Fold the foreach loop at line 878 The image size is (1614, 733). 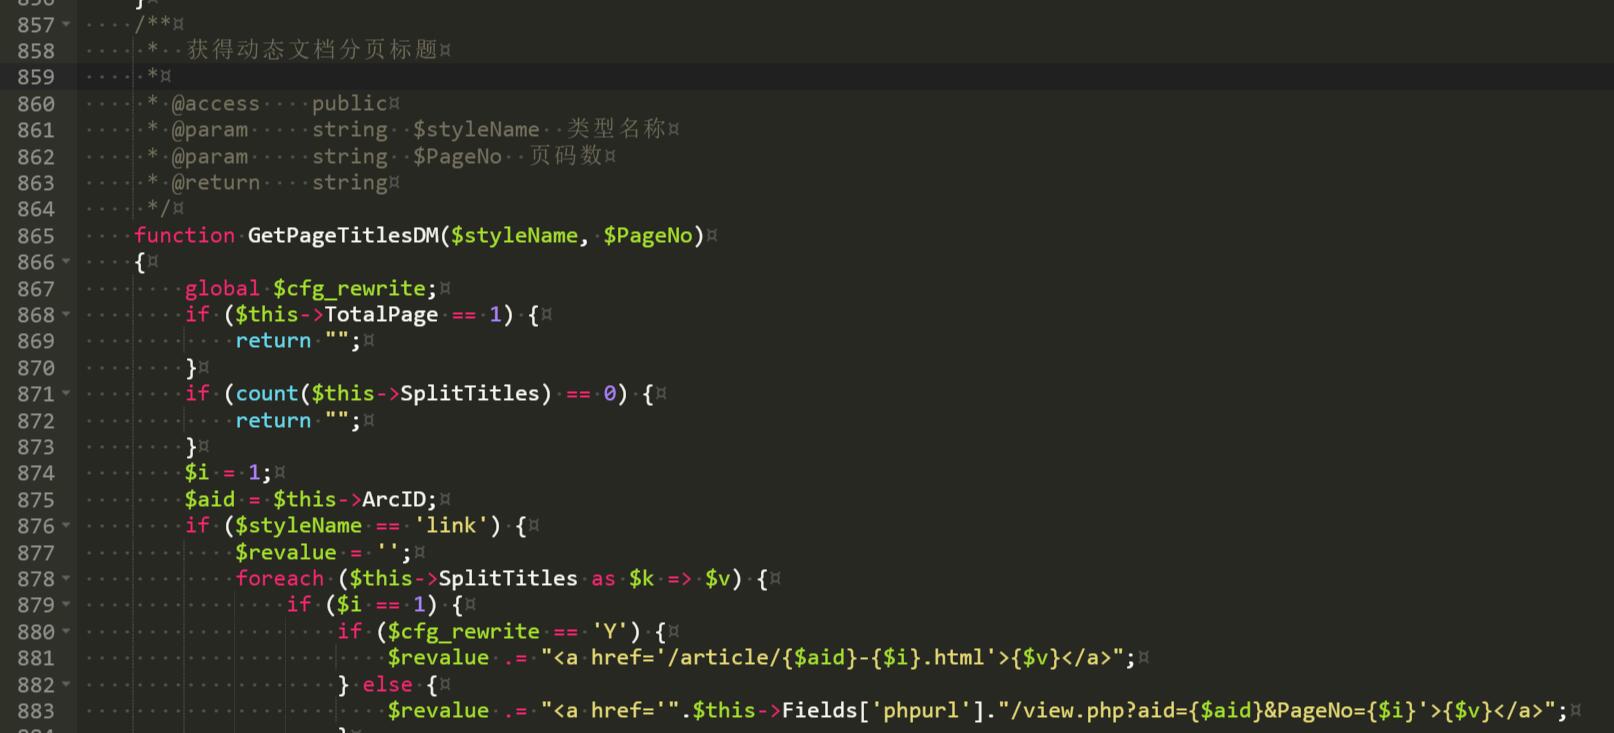coord(67,579)
